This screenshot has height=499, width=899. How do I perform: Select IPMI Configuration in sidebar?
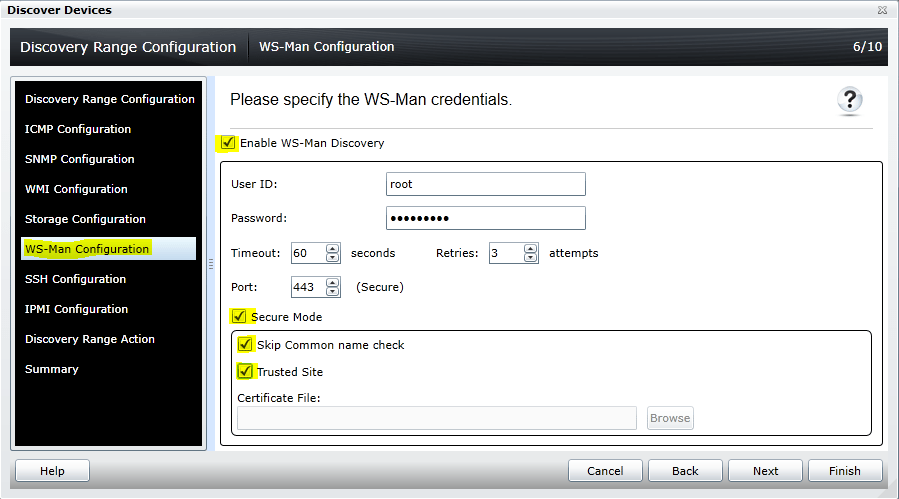(x=77, y=309)
